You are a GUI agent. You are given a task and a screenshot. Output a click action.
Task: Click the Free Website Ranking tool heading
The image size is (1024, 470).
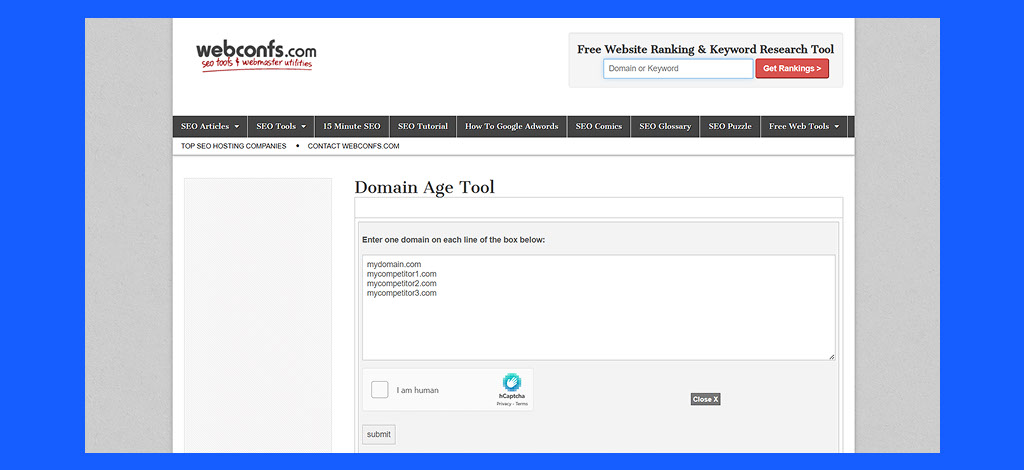[705, 50]
